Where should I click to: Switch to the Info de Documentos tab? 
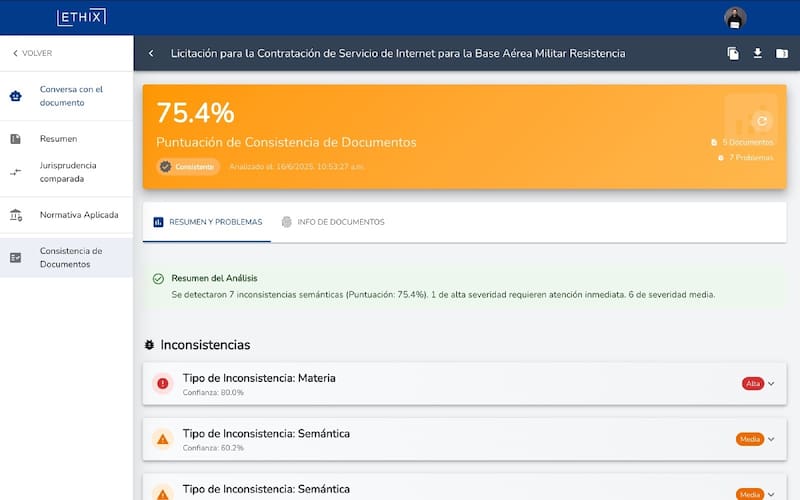coord(333,222)
